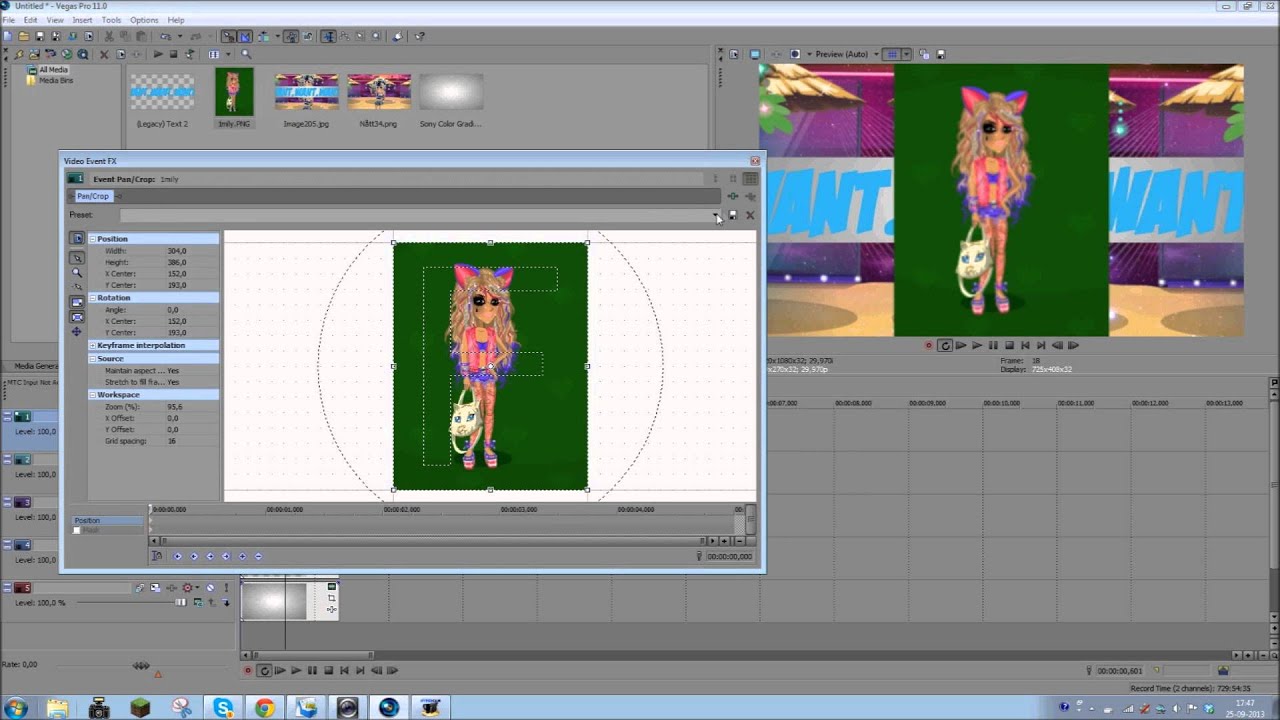
Task: Click the Delete Keyframe minus diamond button
Action: [258, 556]
